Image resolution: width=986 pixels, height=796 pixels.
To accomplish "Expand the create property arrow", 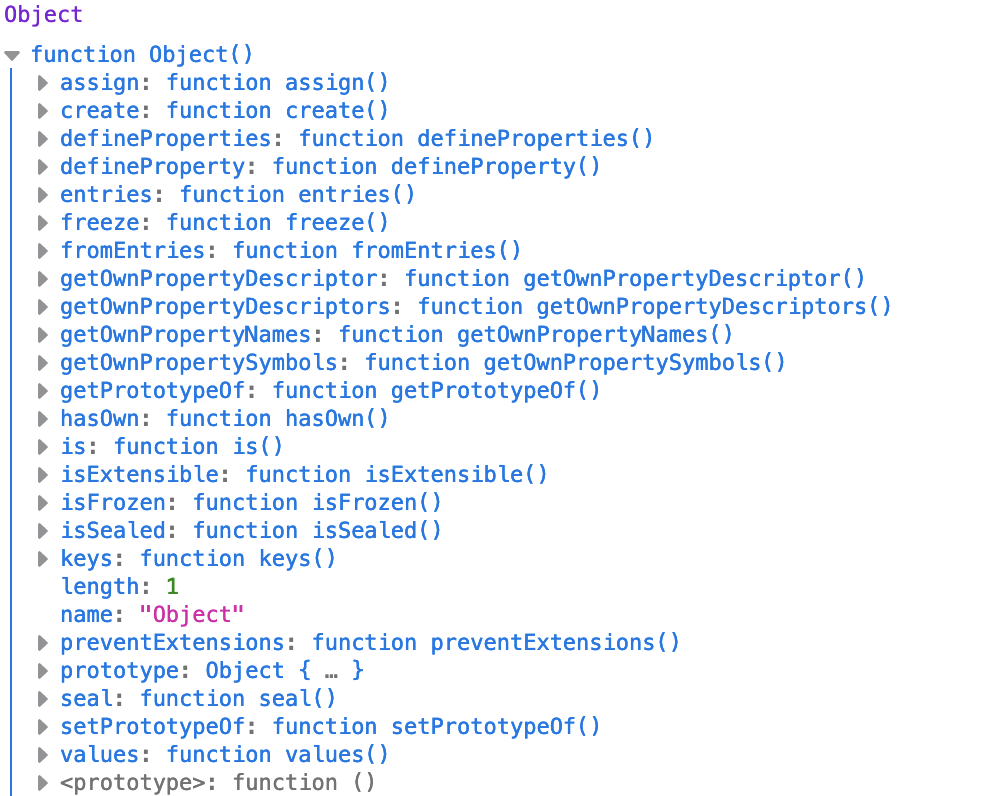I will tap(43, 111).
